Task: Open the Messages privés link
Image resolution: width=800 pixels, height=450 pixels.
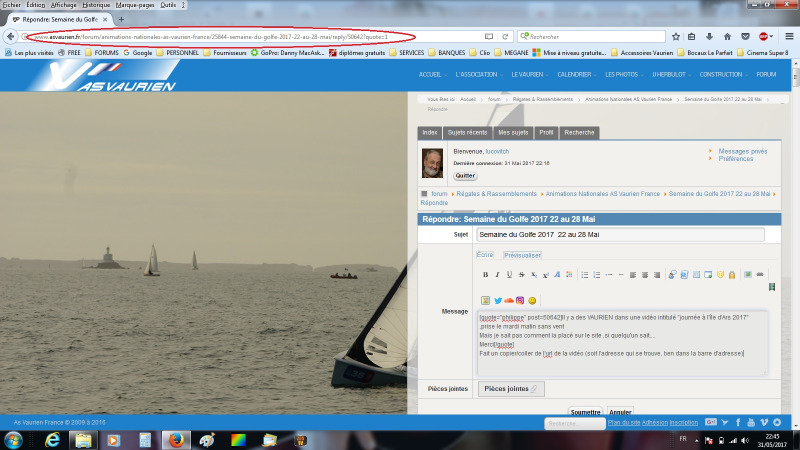Action: click(742, 151)
